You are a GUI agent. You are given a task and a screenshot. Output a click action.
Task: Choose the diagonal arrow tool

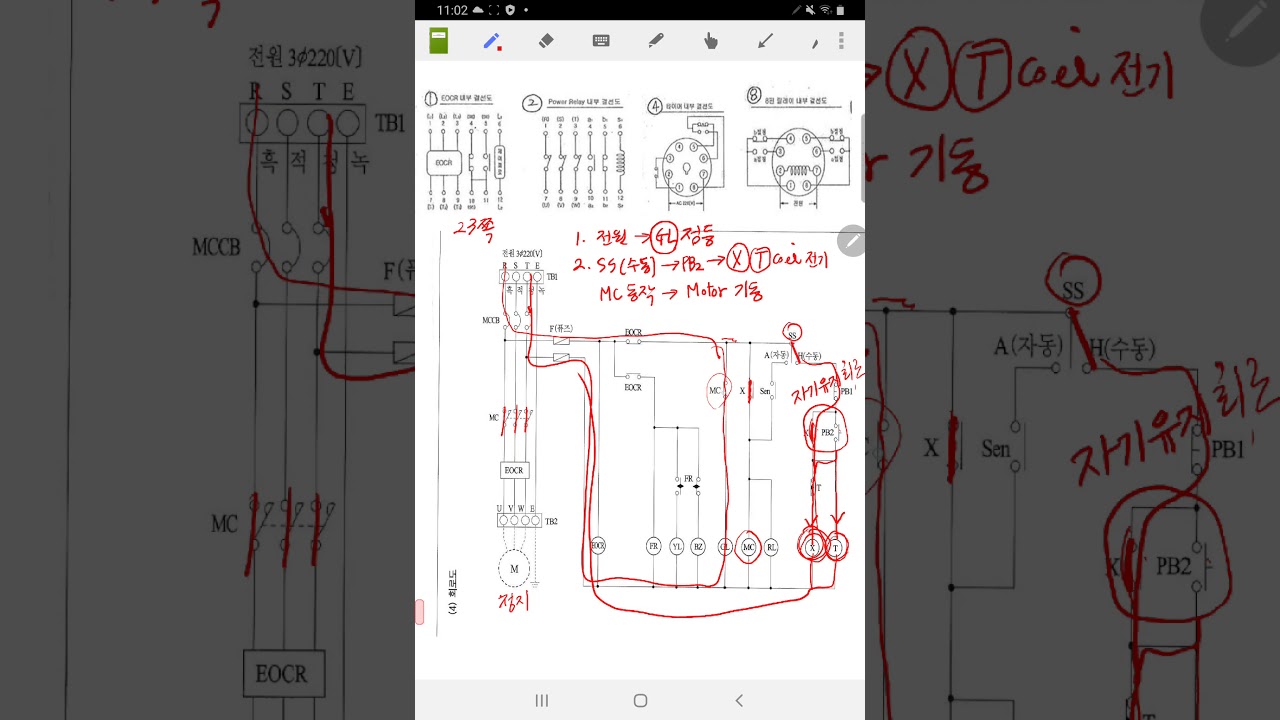pos(765,41)
